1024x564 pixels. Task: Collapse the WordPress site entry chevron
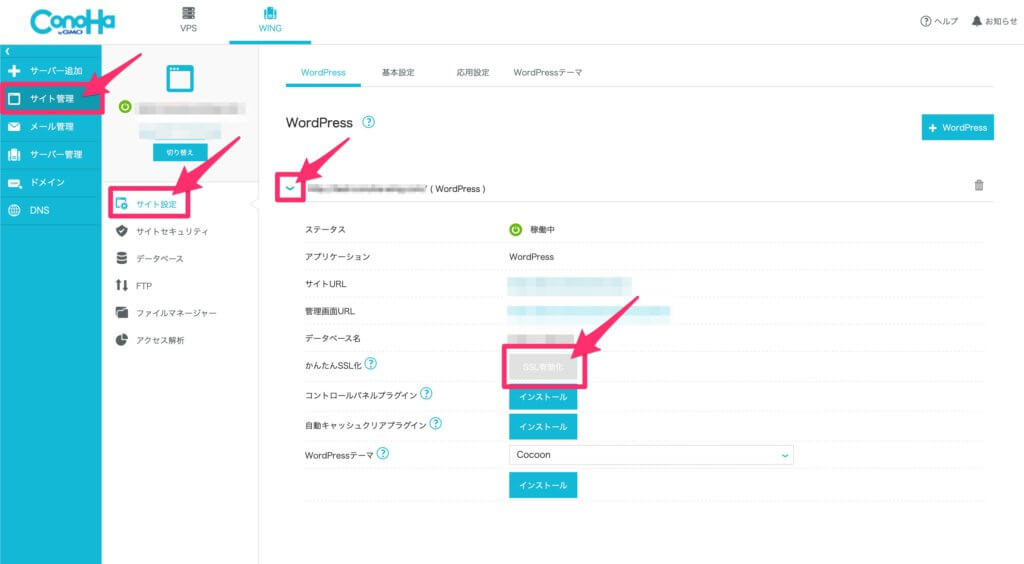point(290,188)
